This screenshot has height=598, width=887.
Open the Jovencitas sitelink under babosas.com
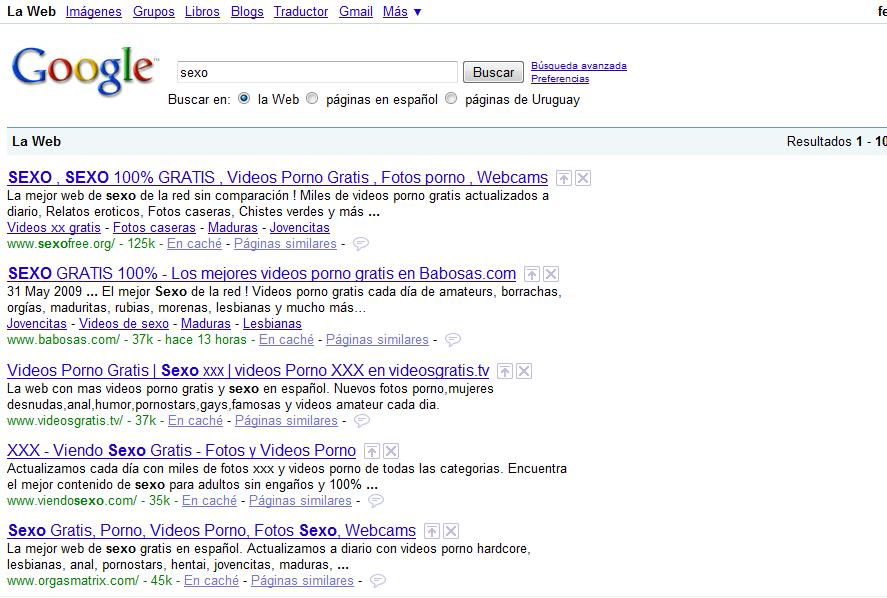(37, 324)
